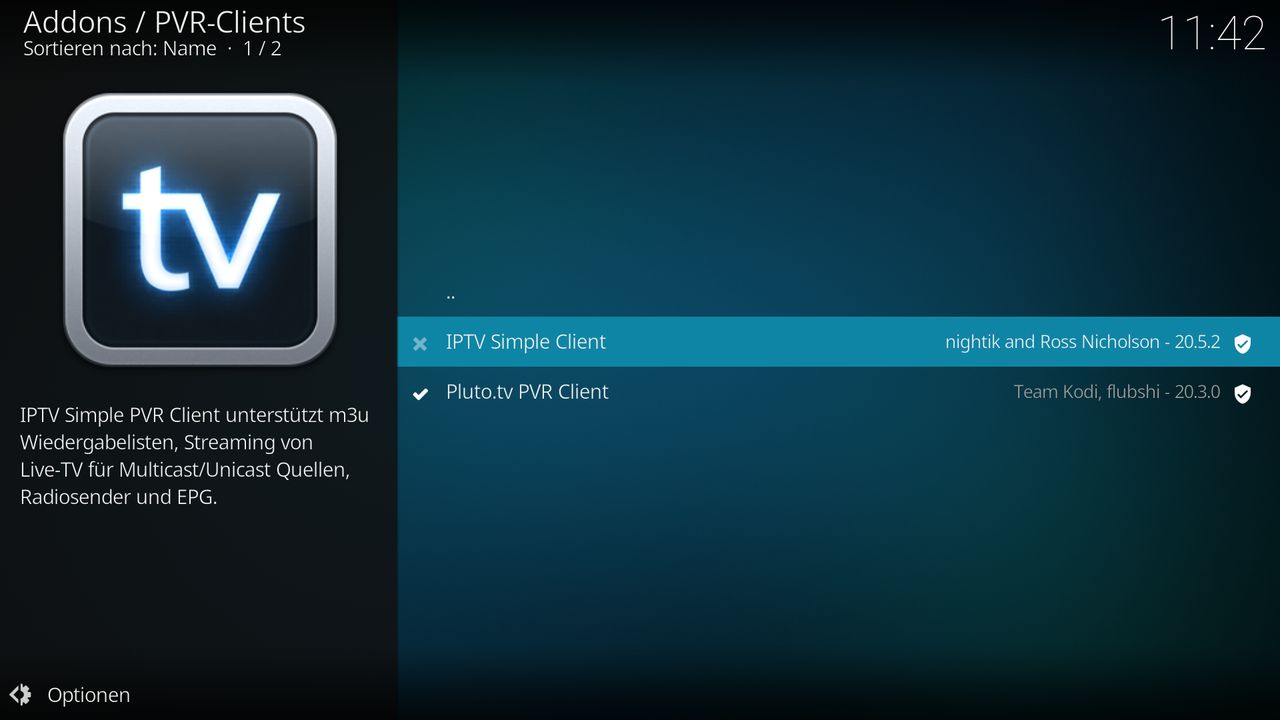The width and height of the screenshot is (1280, 720).
Task: Click the IPTV Simple PVR Client description text
Action: (x=195, y=456)
